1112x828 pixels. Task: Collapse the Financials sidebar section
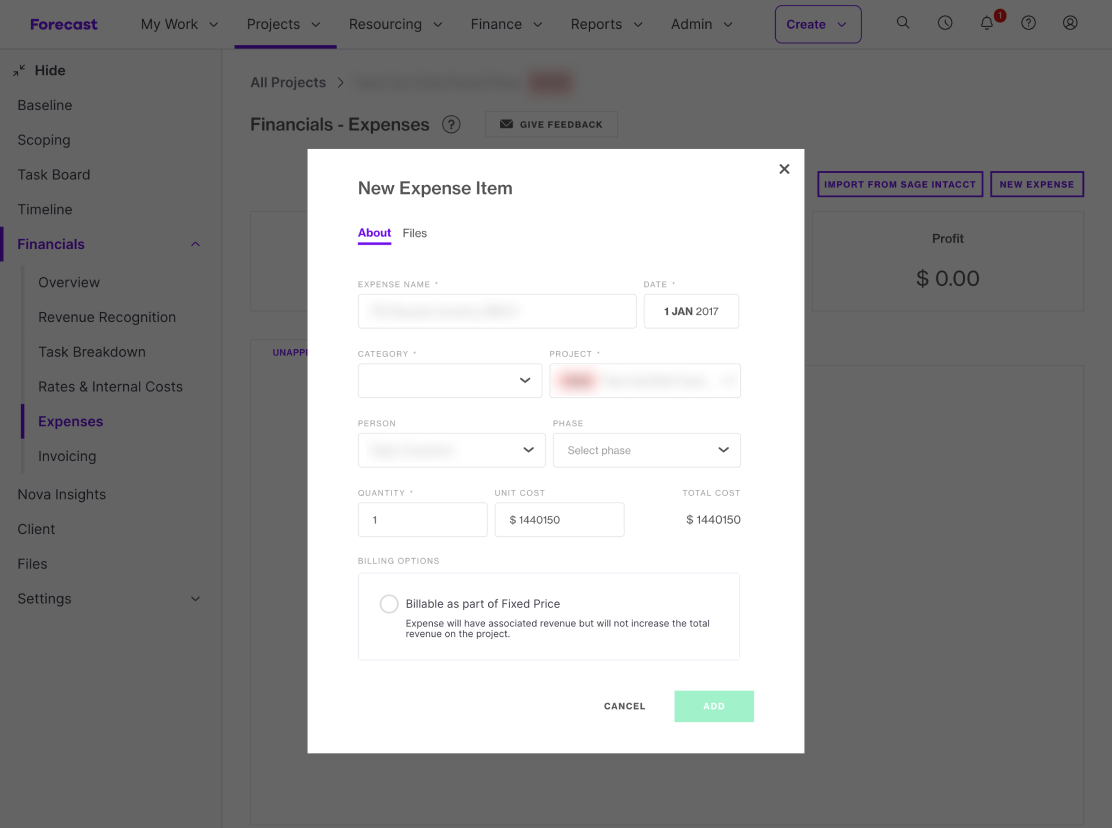[x=195, y=245]
